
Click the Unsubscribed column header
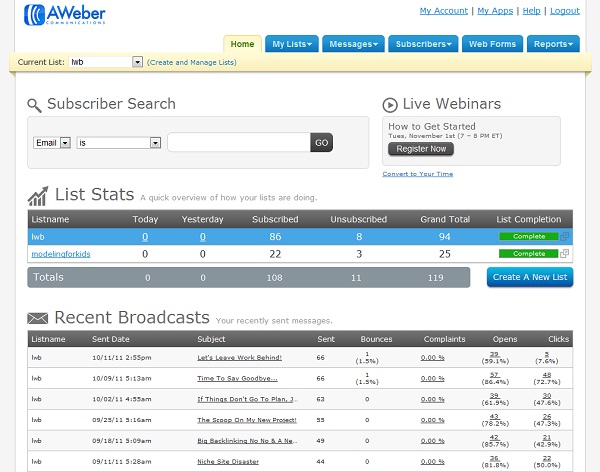coord(359,219)
